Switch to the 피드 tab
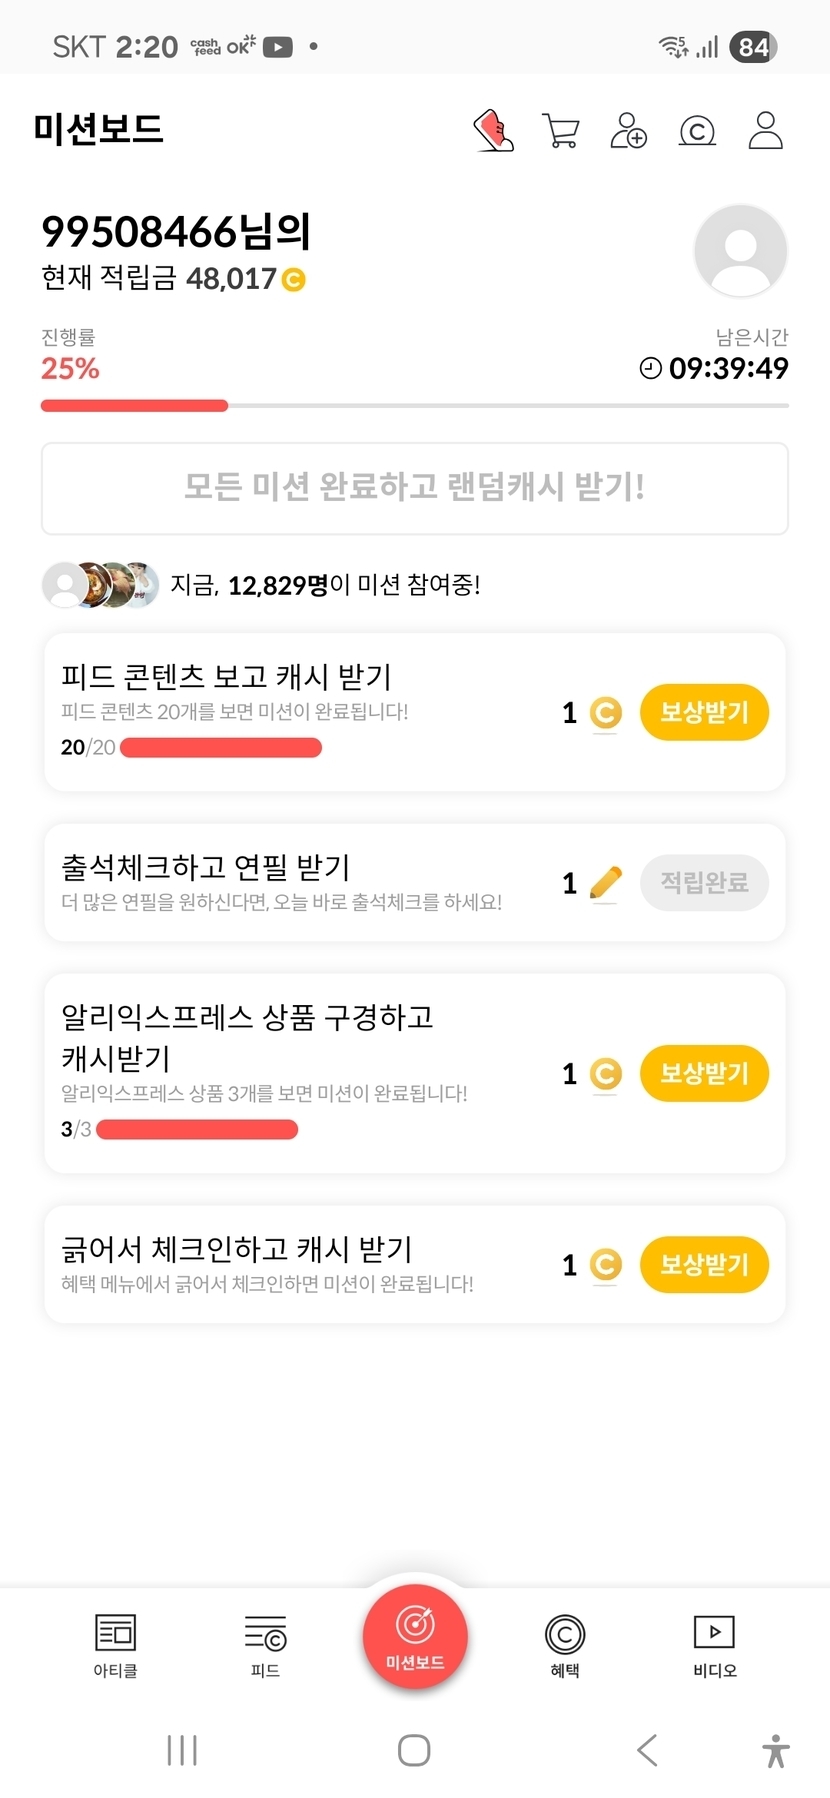Image resolution: width=830 pixels, height=1798 pixels. coord(265,1645)
